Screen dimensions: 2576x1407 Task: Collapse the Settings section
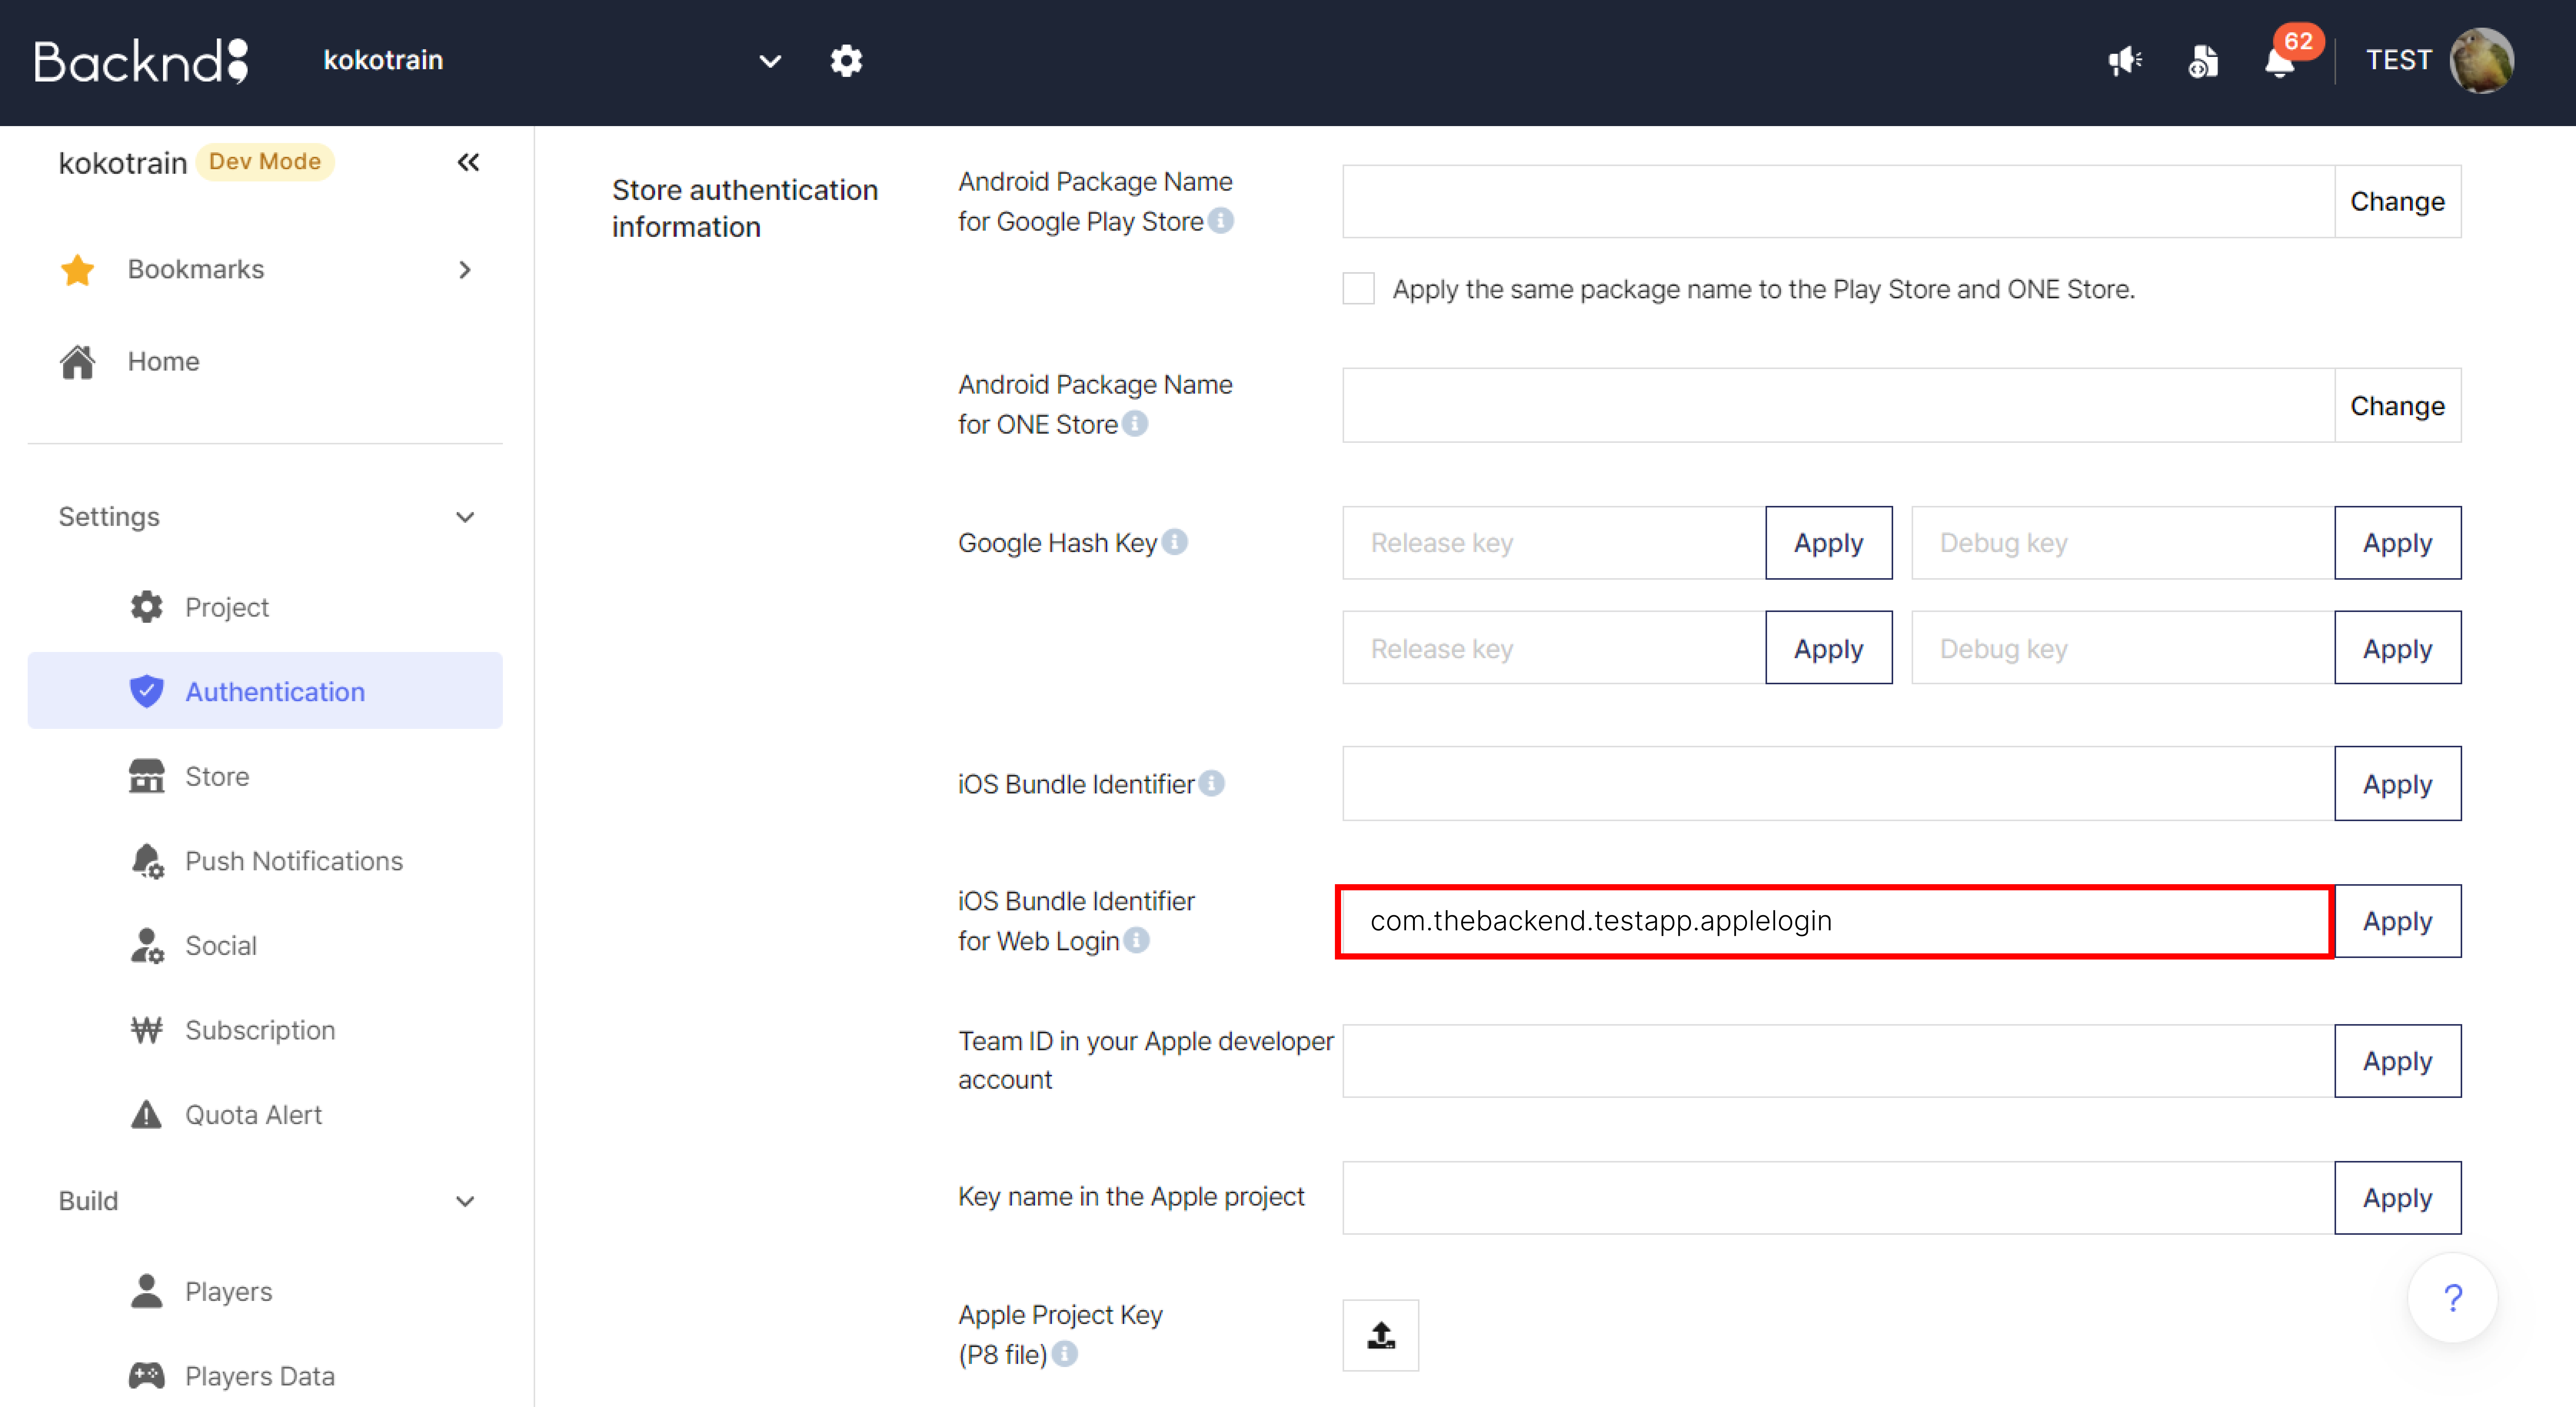pos(465,517)
